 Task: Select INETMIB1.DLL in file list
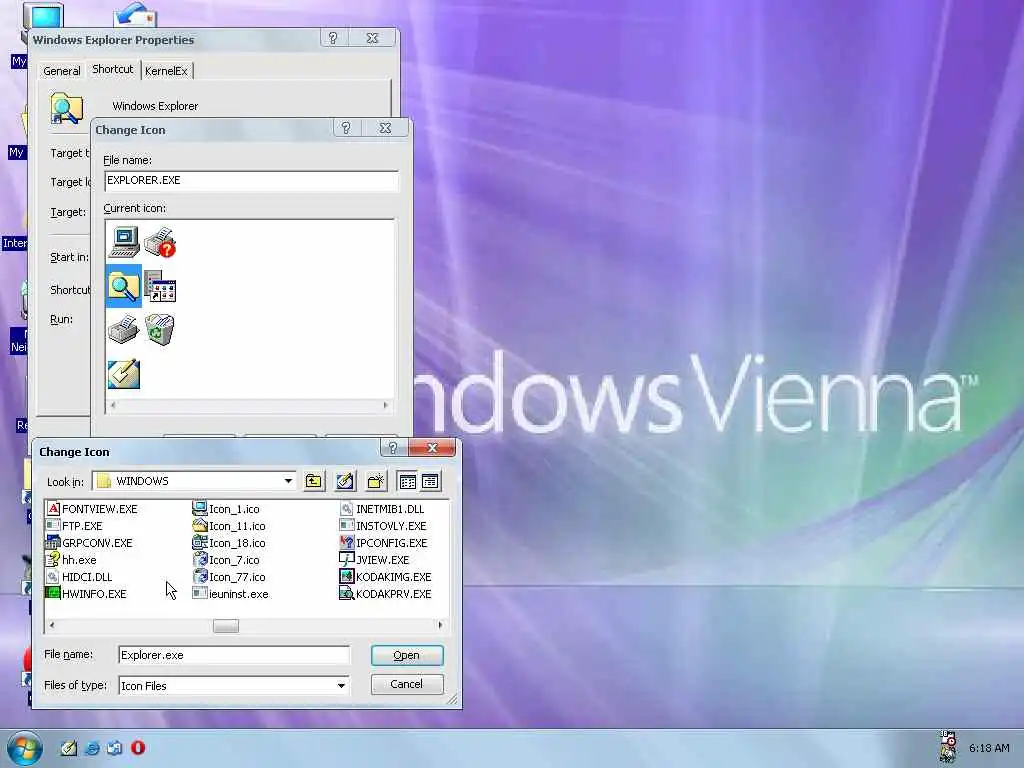(x=382, y=509)
